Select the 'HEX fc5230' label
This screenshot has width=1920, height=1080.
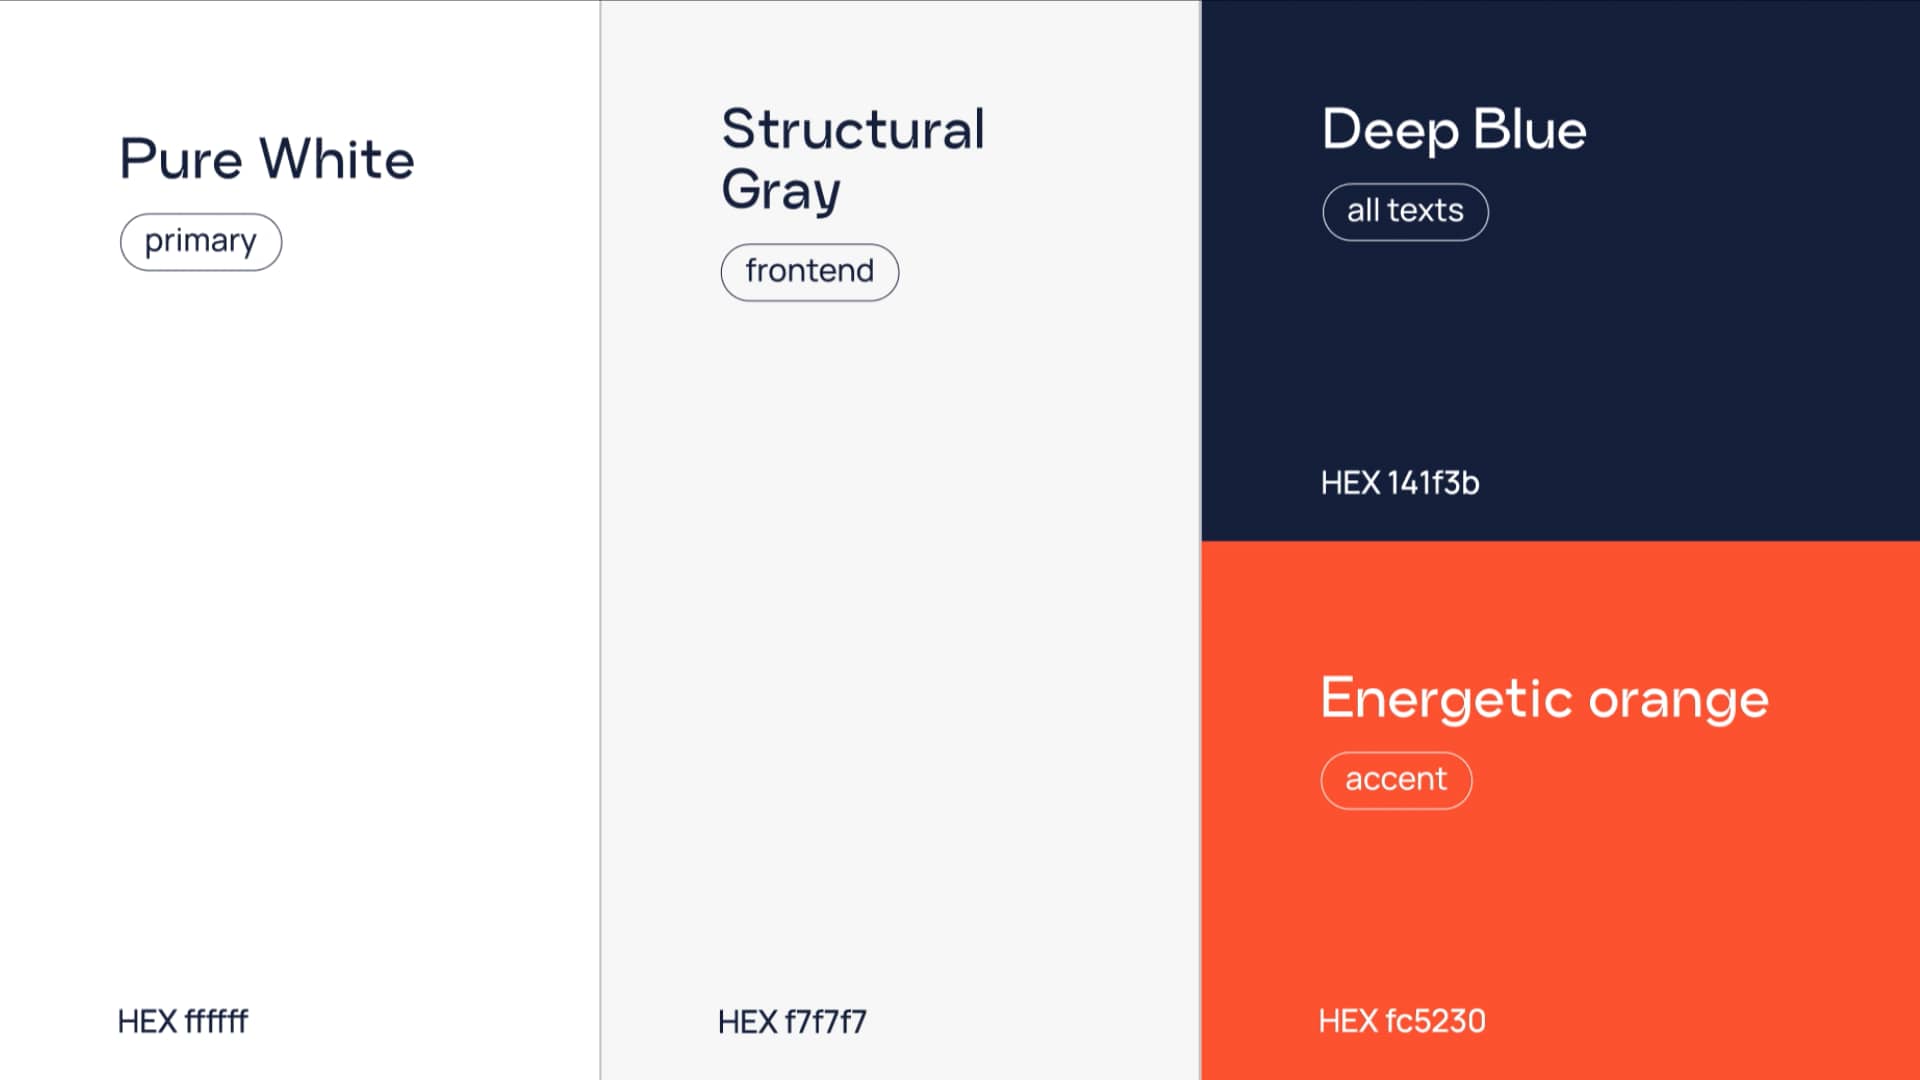click(x=1402, y=1021)
